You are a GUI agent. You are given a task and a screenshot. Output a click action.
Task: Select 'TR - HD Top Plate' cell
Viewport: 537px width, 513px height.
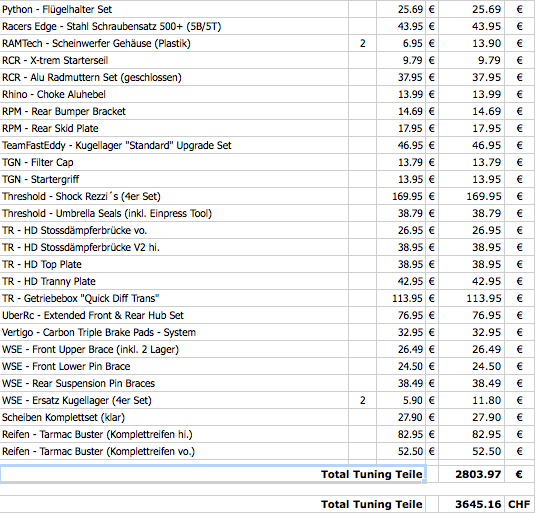(x=174, y=264)
